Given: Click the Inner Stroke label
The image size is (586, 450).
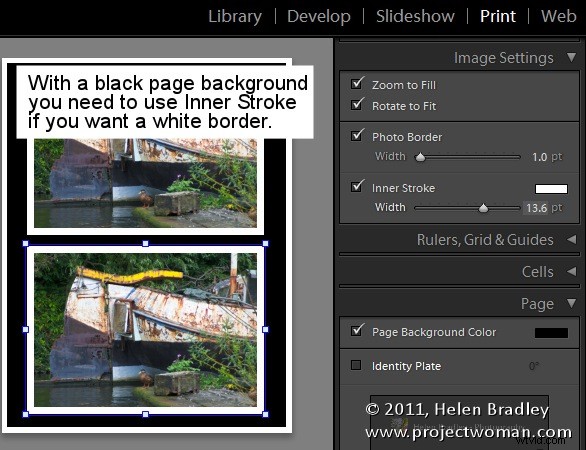Looking at the screenshot, I should coord(403,188).
